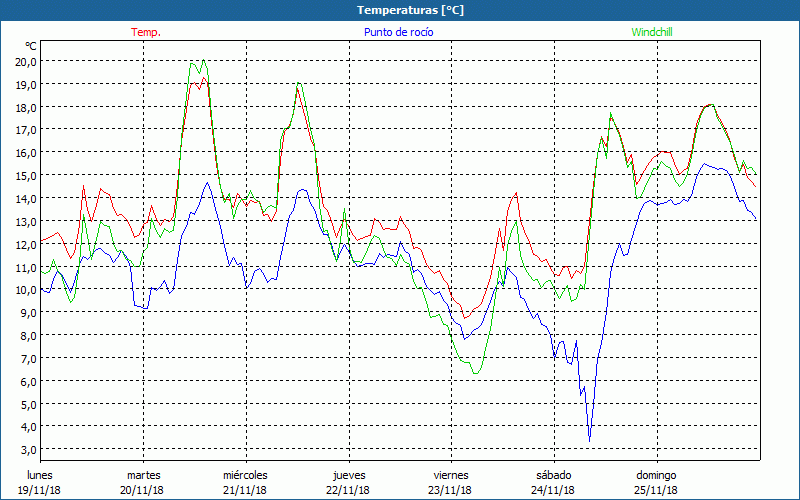Click the jueves day label
The image size is (800, 500).
[x=349, y=476]
